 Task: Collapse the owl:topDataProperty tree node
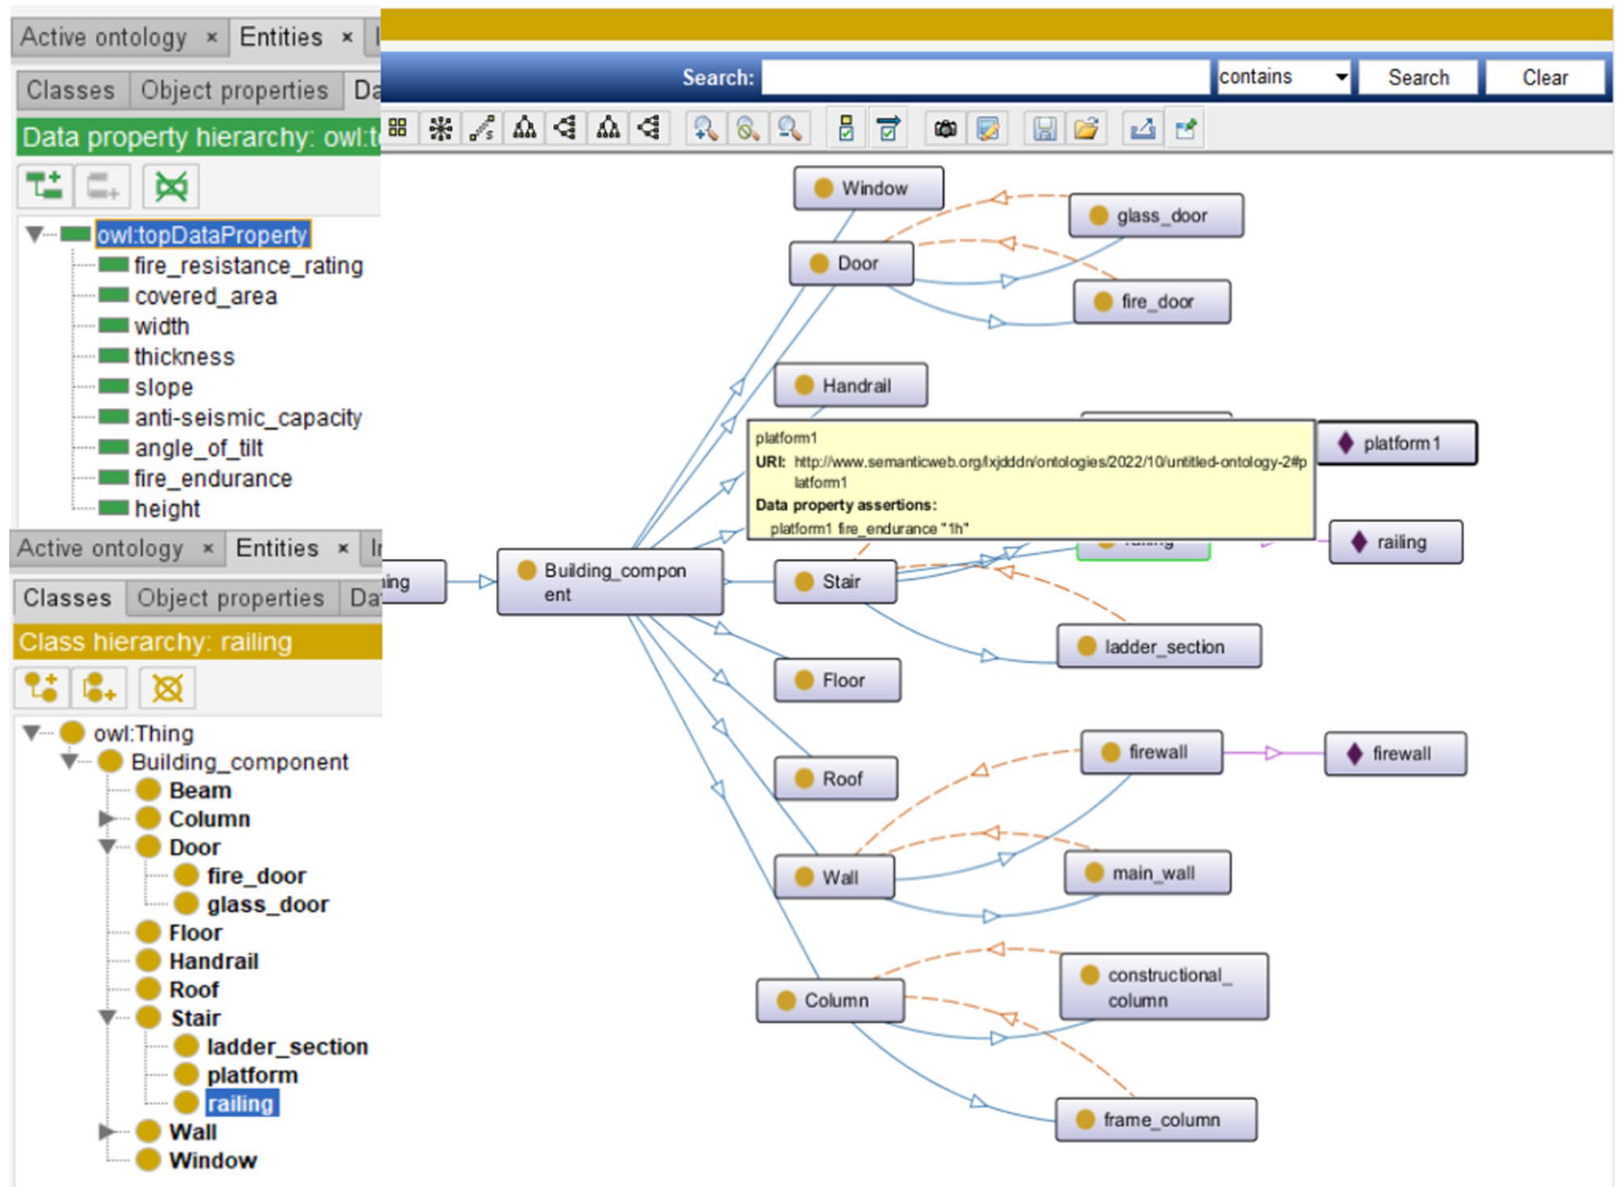point(34,234)
